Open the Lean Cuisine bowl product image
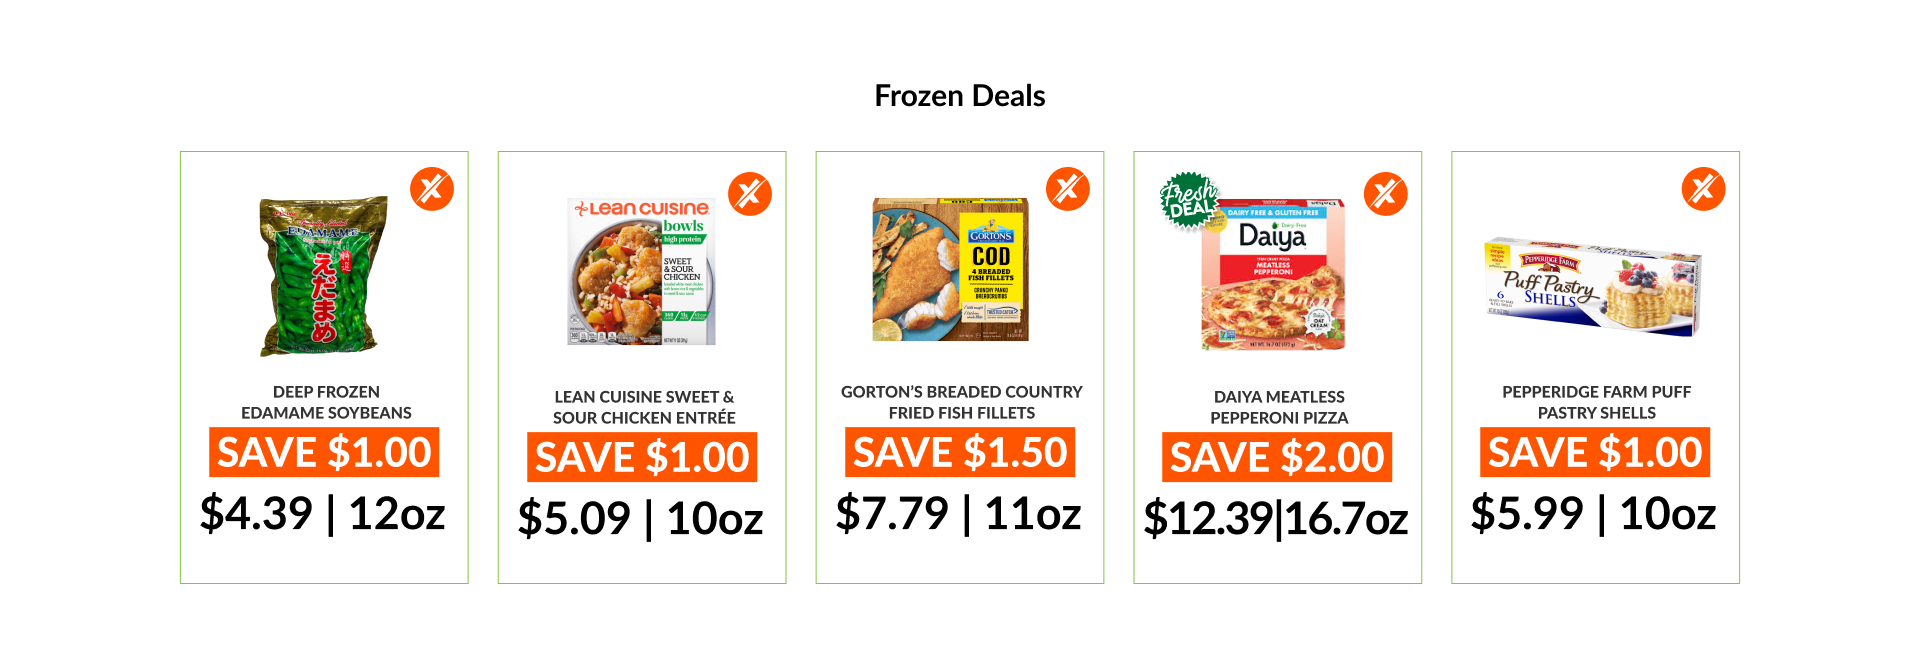The image size is (1920, 670). (641, 272)
